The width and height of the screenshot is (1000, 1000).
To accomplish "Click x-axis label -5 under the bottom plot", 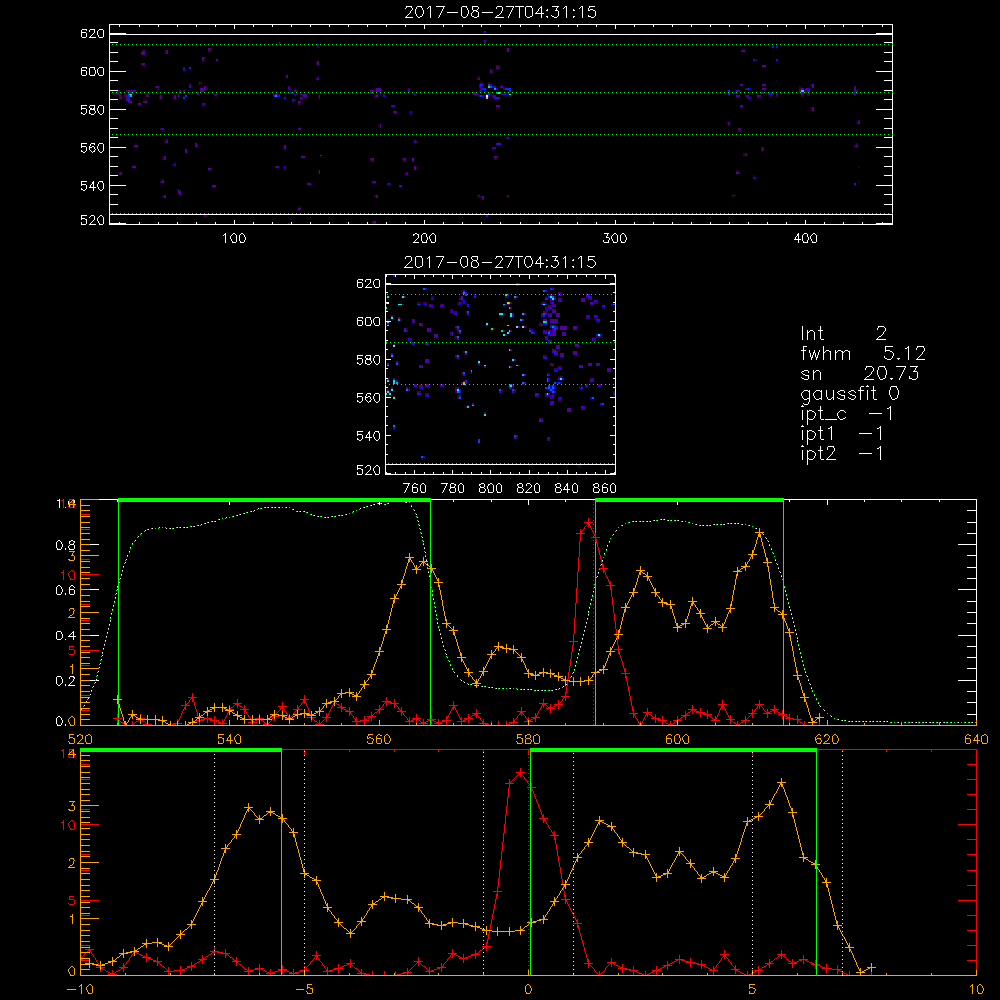I will click(x=304, y=989).
